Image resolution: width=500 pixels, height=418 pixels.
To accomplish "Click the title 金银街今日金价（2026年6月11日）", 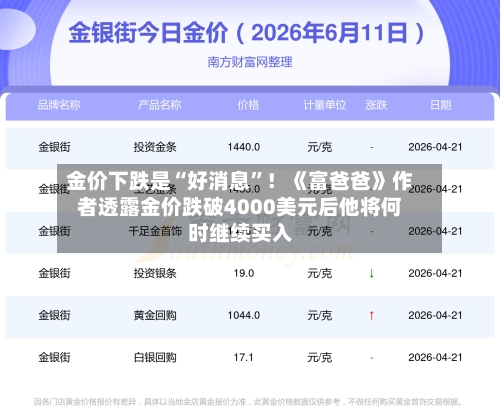I will tap(247, 33).
